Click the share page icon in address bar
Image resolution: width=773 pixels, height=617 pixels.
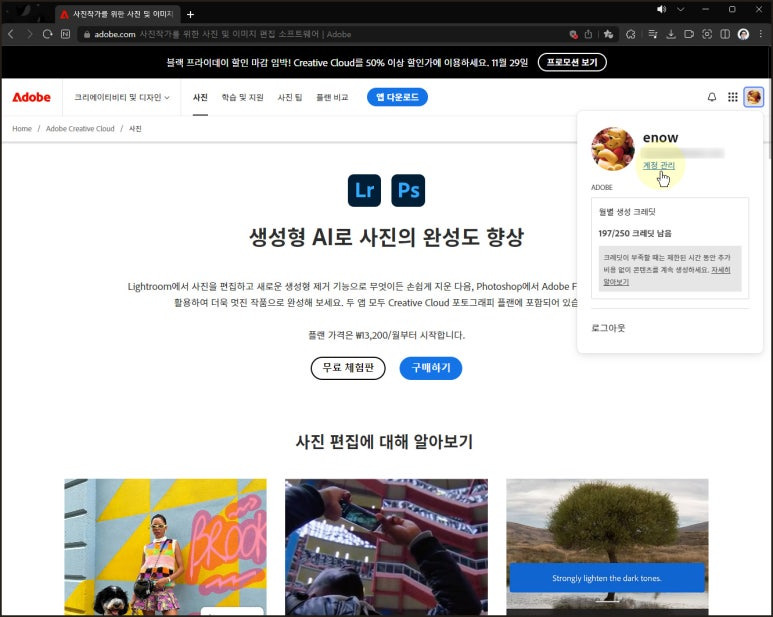(588, 34)
